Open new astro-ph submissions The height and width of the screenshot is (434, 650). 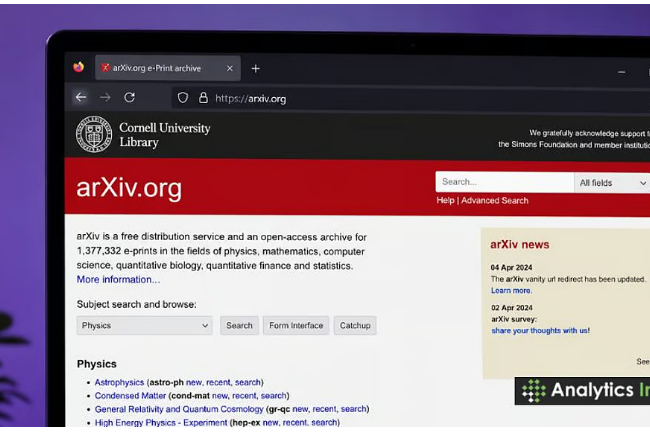tap(194, 382)
